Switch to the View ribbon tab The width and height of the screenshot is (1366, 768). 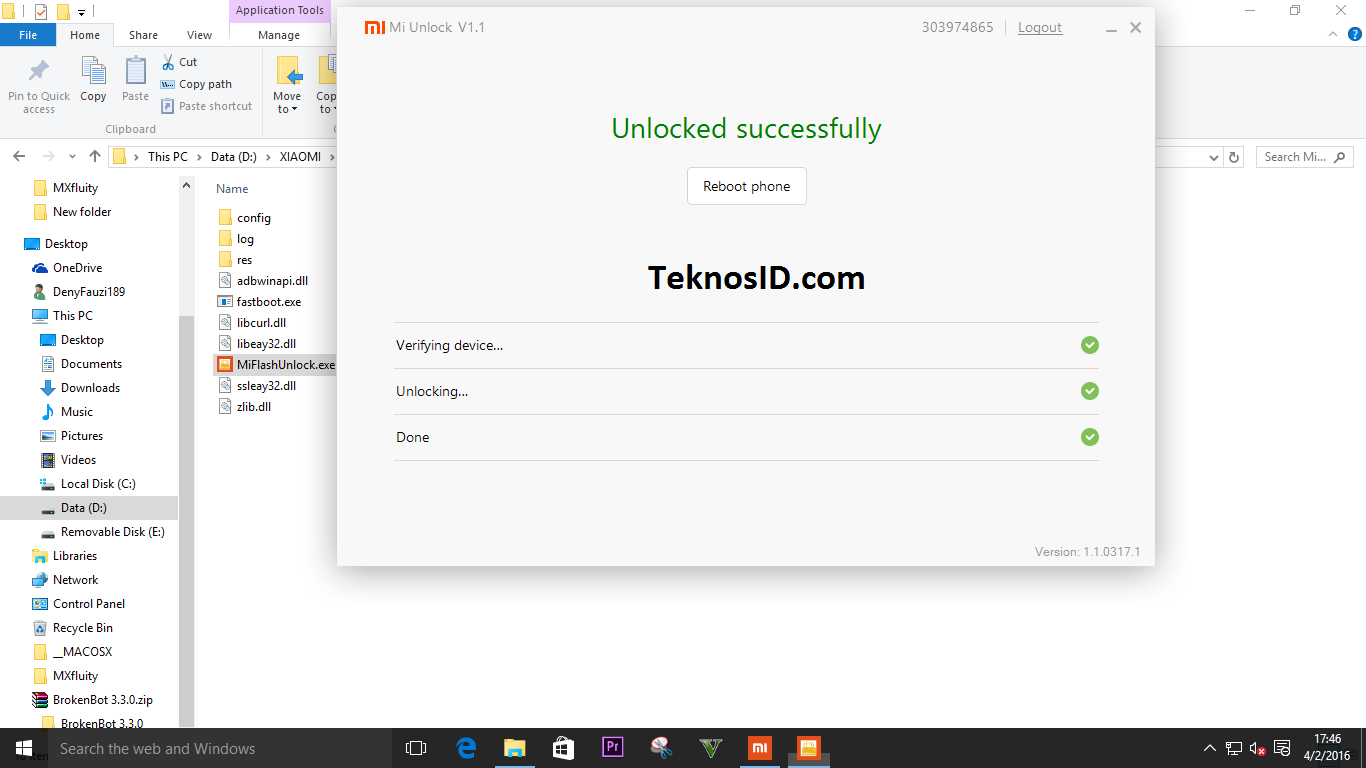pyautogui.click(x=199, y=35)
